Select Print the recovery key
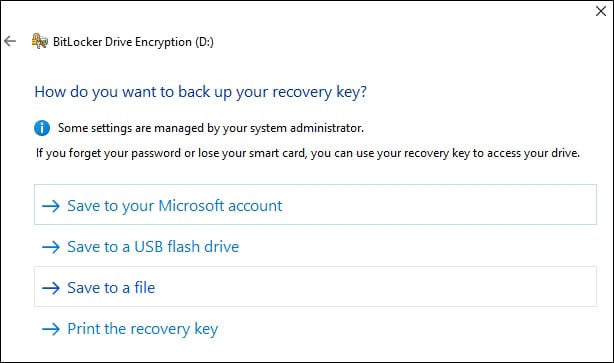This screenshot has width=614, height=363. point(315,329)
